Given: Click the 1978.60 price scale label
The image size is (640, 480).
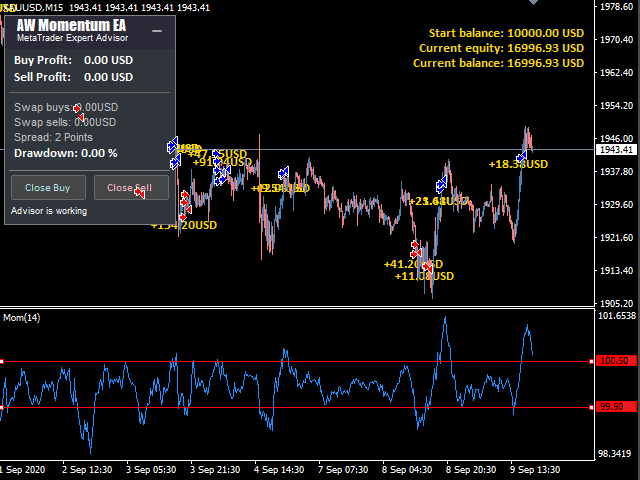Looking at the screenshot, I should [x=616, y=7].
